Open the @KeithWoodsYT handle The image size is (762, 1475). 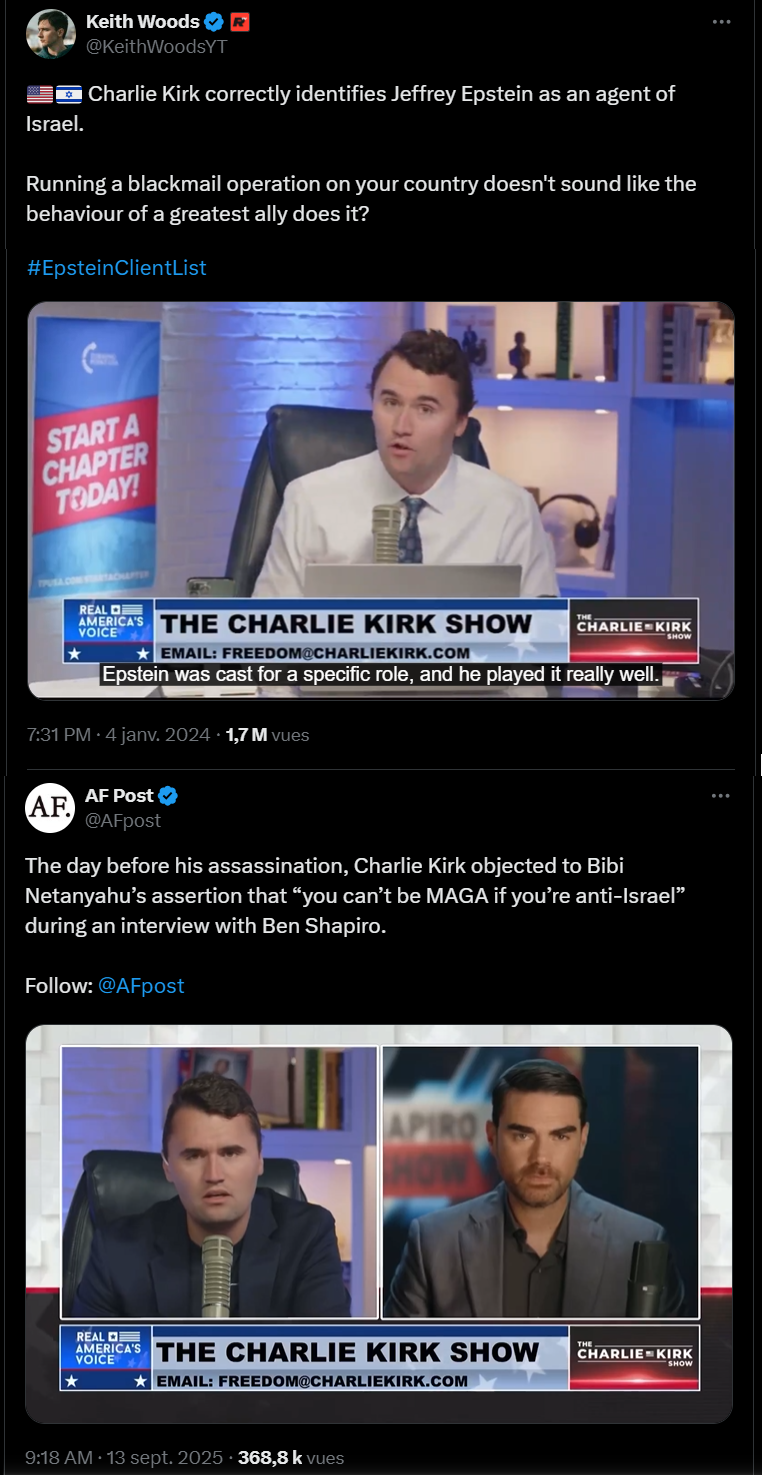[149, 46]
